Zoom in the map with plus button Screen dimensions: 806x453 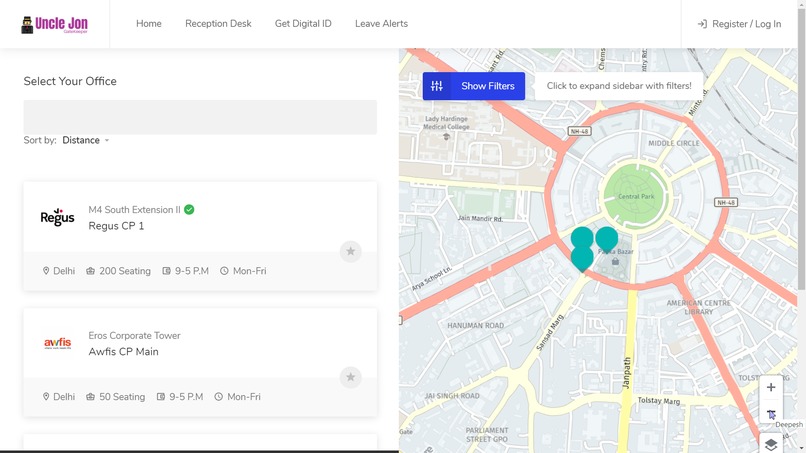click(771, 387)
